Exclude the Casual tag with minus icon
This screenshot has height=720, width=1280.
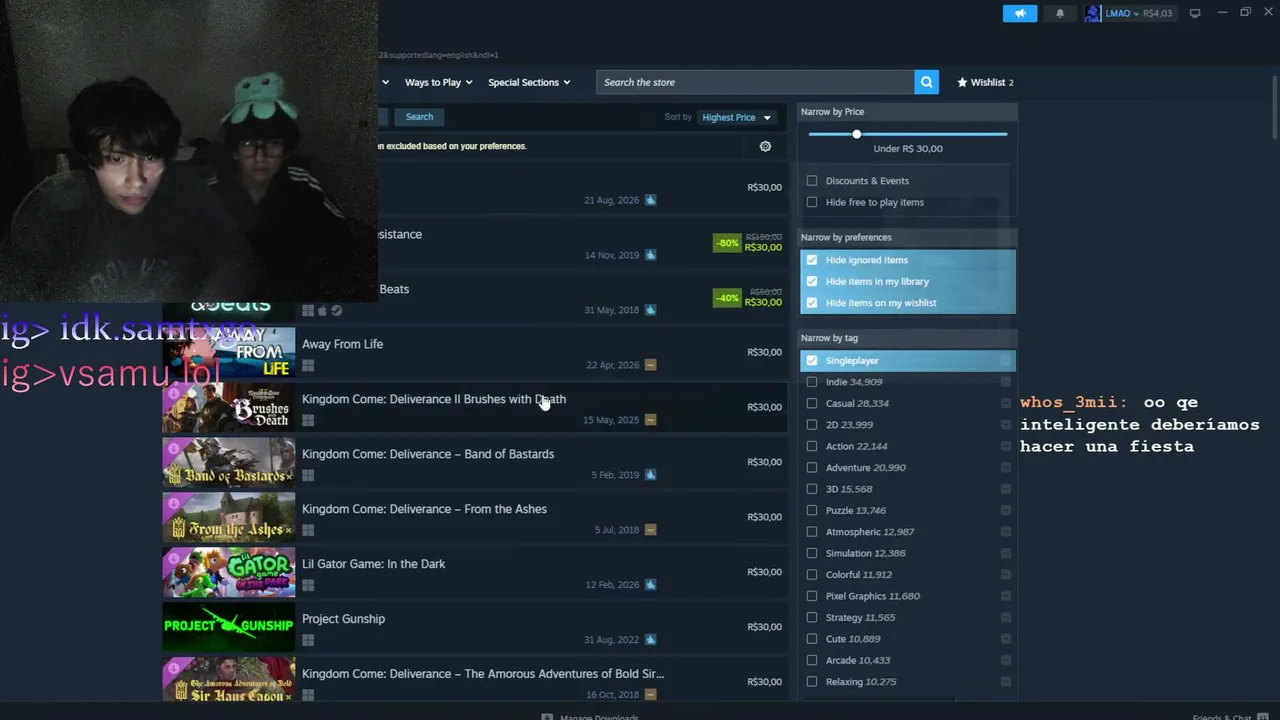(x=1006, y=403)
